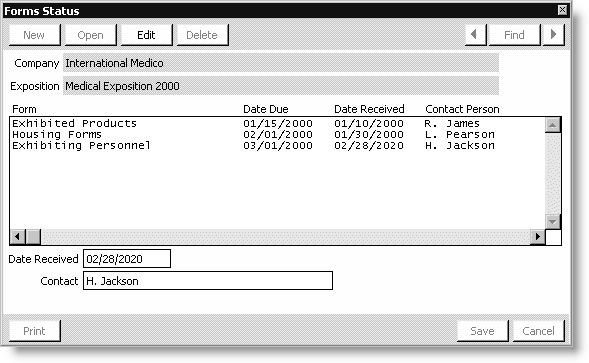Click the list's scroll right arrow
This screenshot has width=589, height=363.
click(x=538, y=237)
